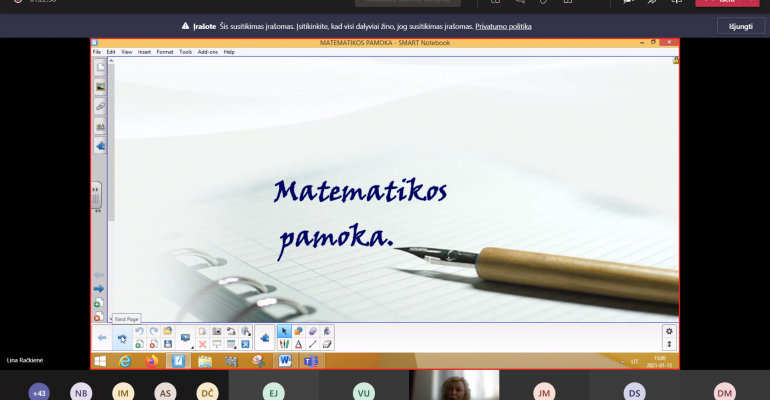Open Snipping Tool from taskbar
This screenshot has width=770, height=400.
pos(258,362)
